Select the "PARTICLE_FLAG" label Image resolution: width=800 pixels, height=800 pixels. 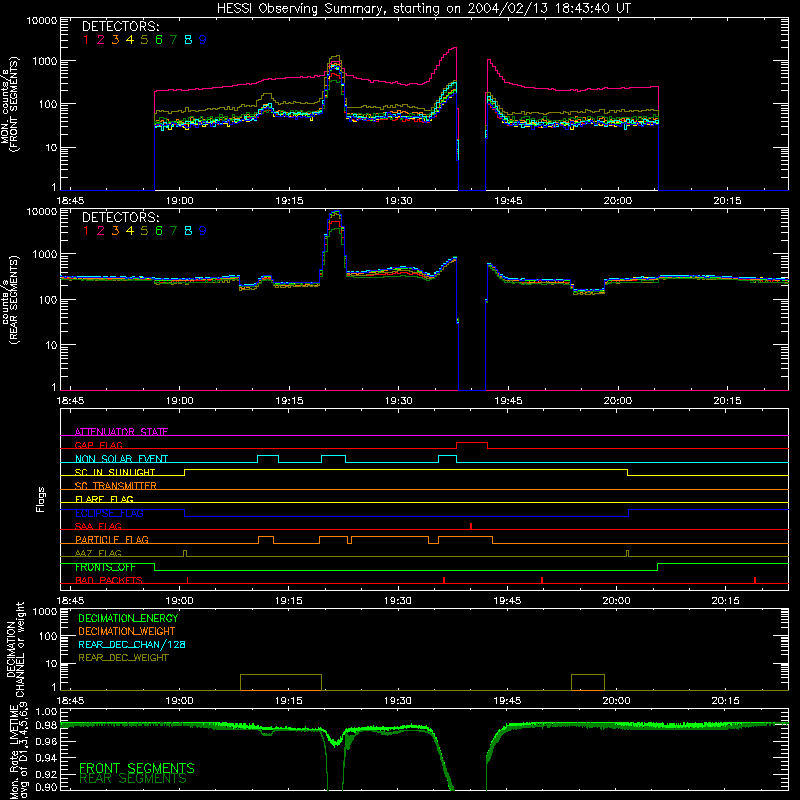tap(112, 539)
